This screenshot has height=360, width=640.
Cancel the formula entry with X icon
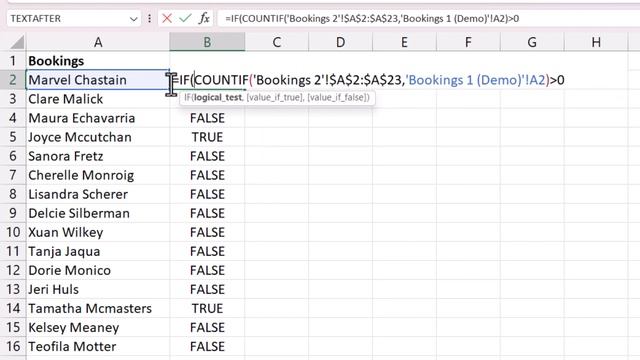[167, 18]
